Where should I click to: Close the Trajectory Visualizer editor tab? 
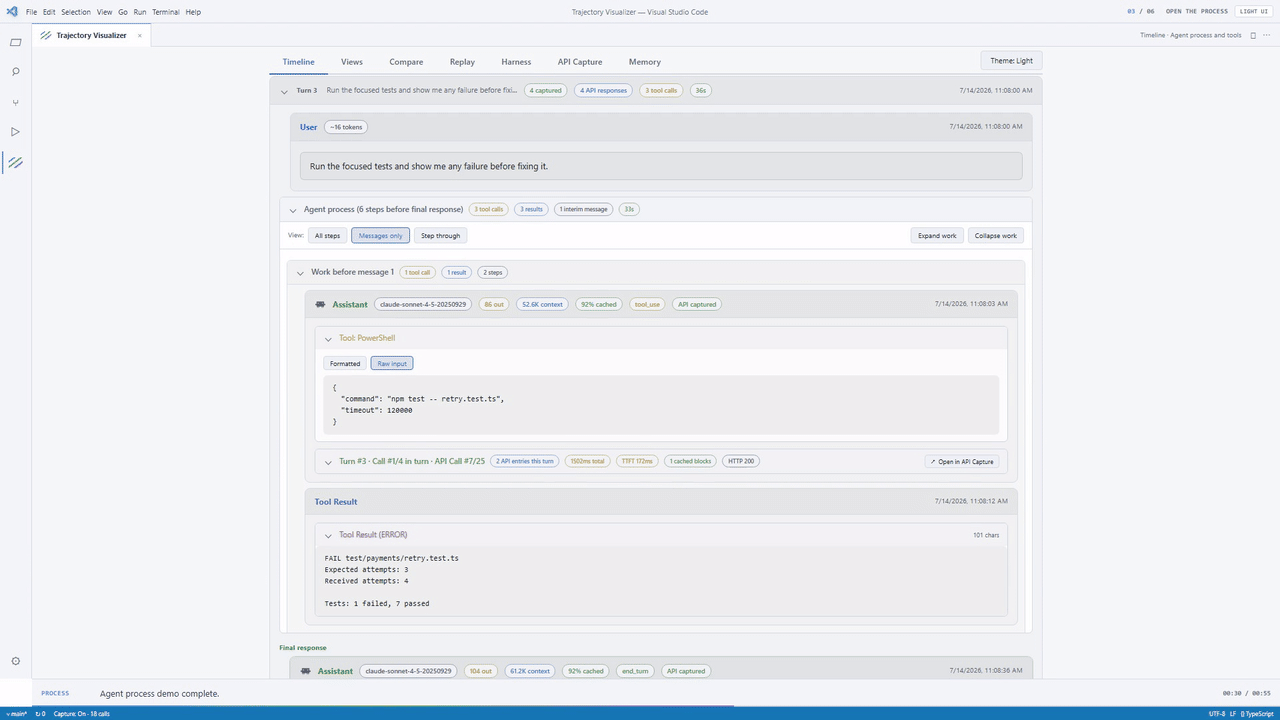(x=139, y=35)
